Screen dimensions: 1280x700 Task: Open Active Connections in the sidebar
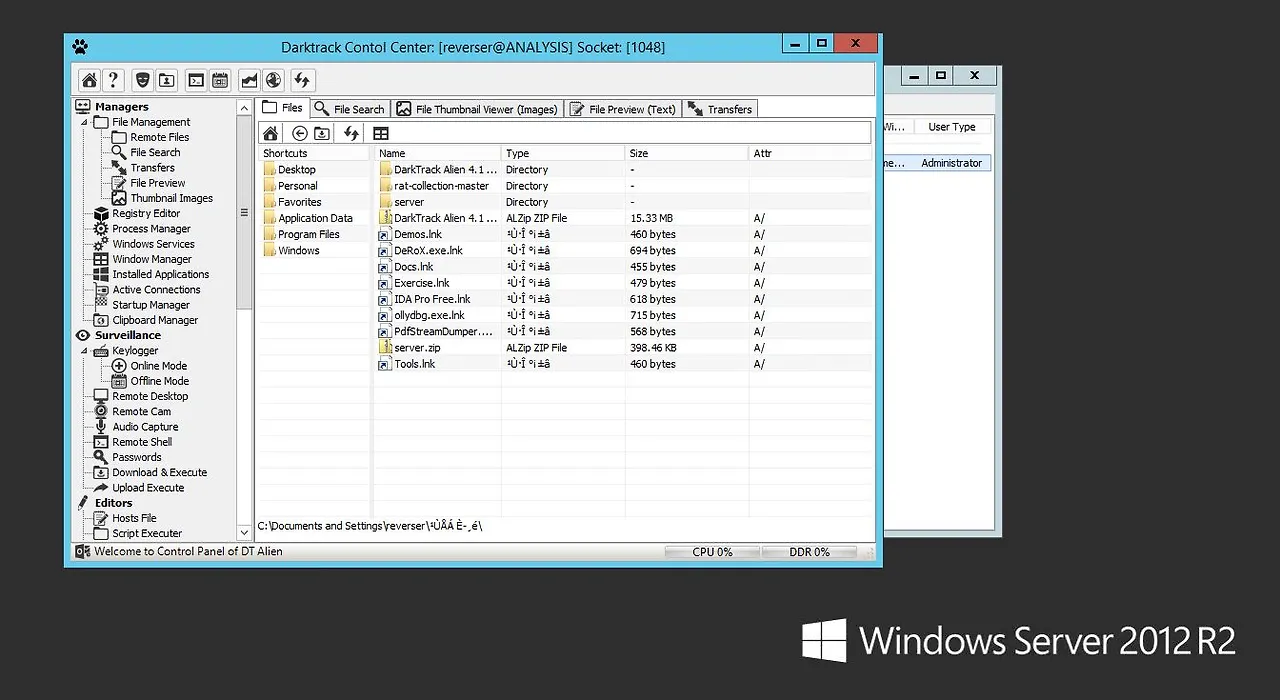[x=156, y=289]
